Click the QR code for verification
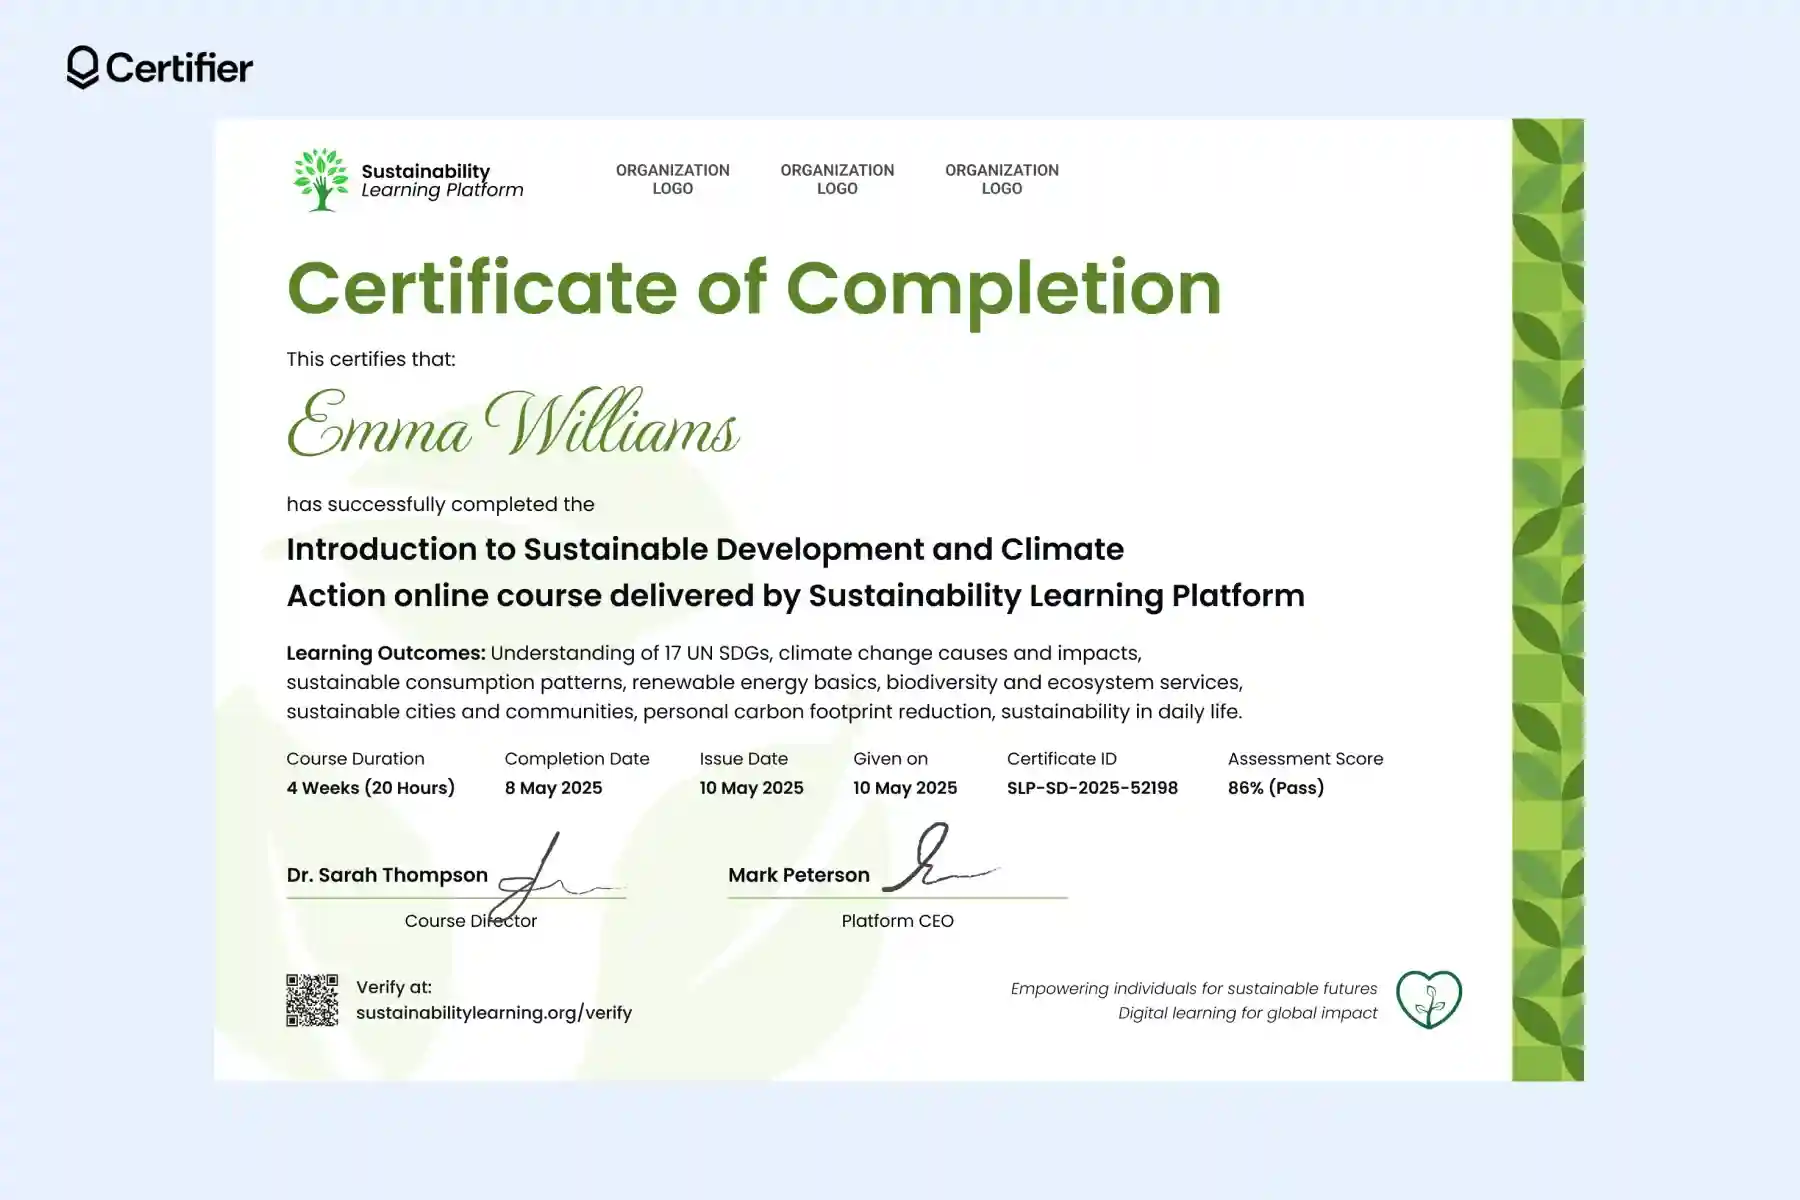Viewport: 1800px width, 1200px height. click(x=314, y=998)
